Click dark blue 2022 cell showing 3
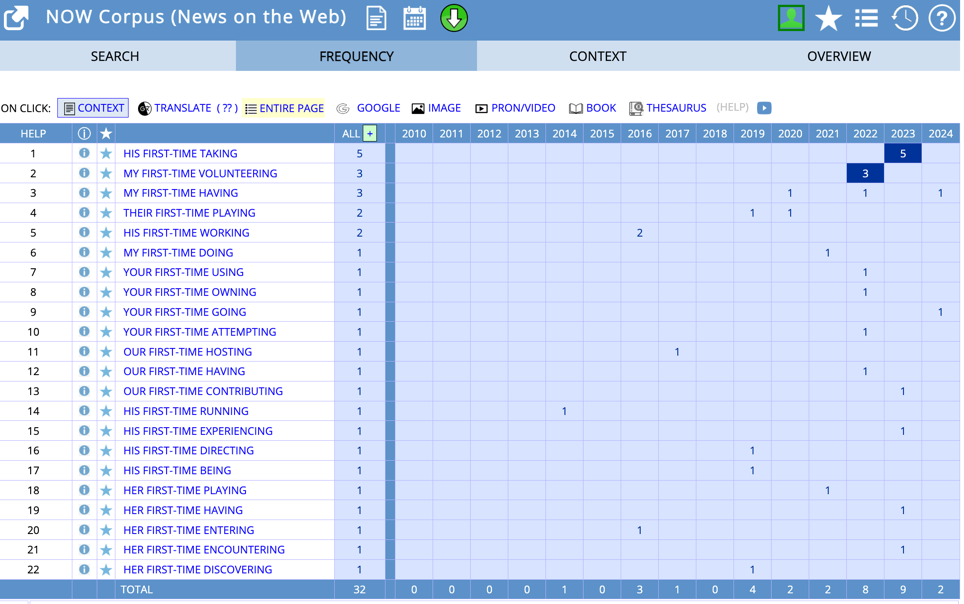 [x=865, y=173]
